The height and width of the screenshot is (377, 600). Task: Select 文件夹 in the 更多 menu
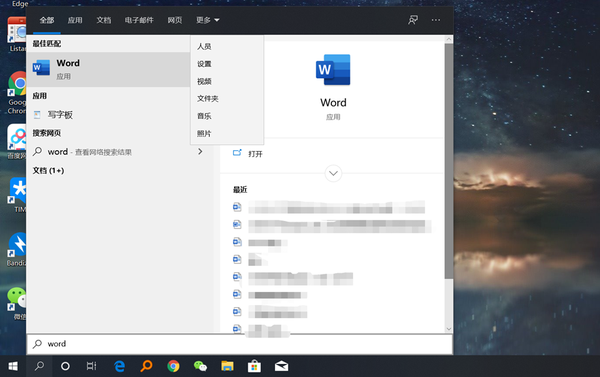pyautogui.click(x=208, y=98)
